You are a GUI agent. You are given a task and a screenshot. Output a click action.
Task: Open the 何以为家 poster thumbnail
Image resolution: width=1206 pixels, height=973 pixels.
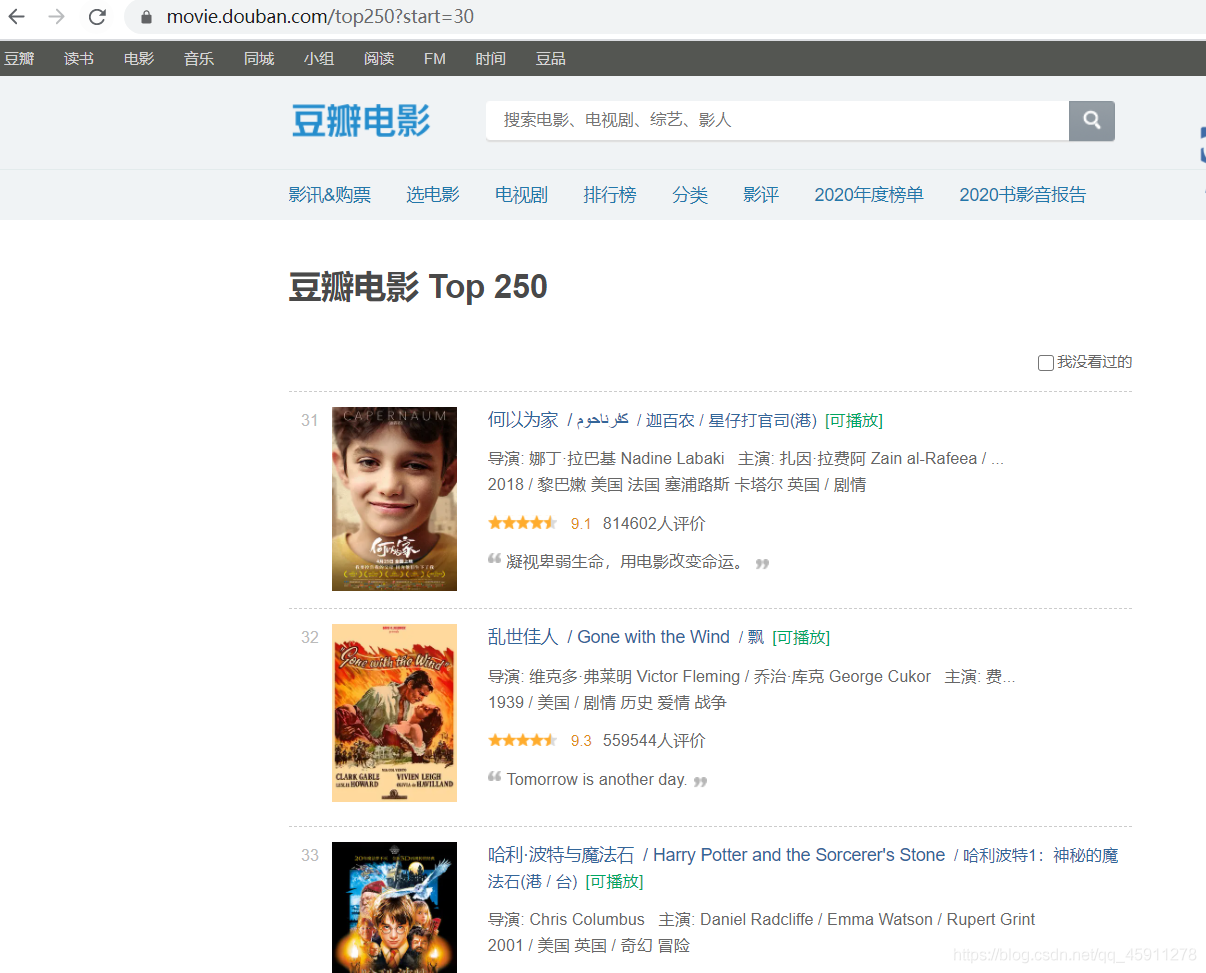pos(394,499)
